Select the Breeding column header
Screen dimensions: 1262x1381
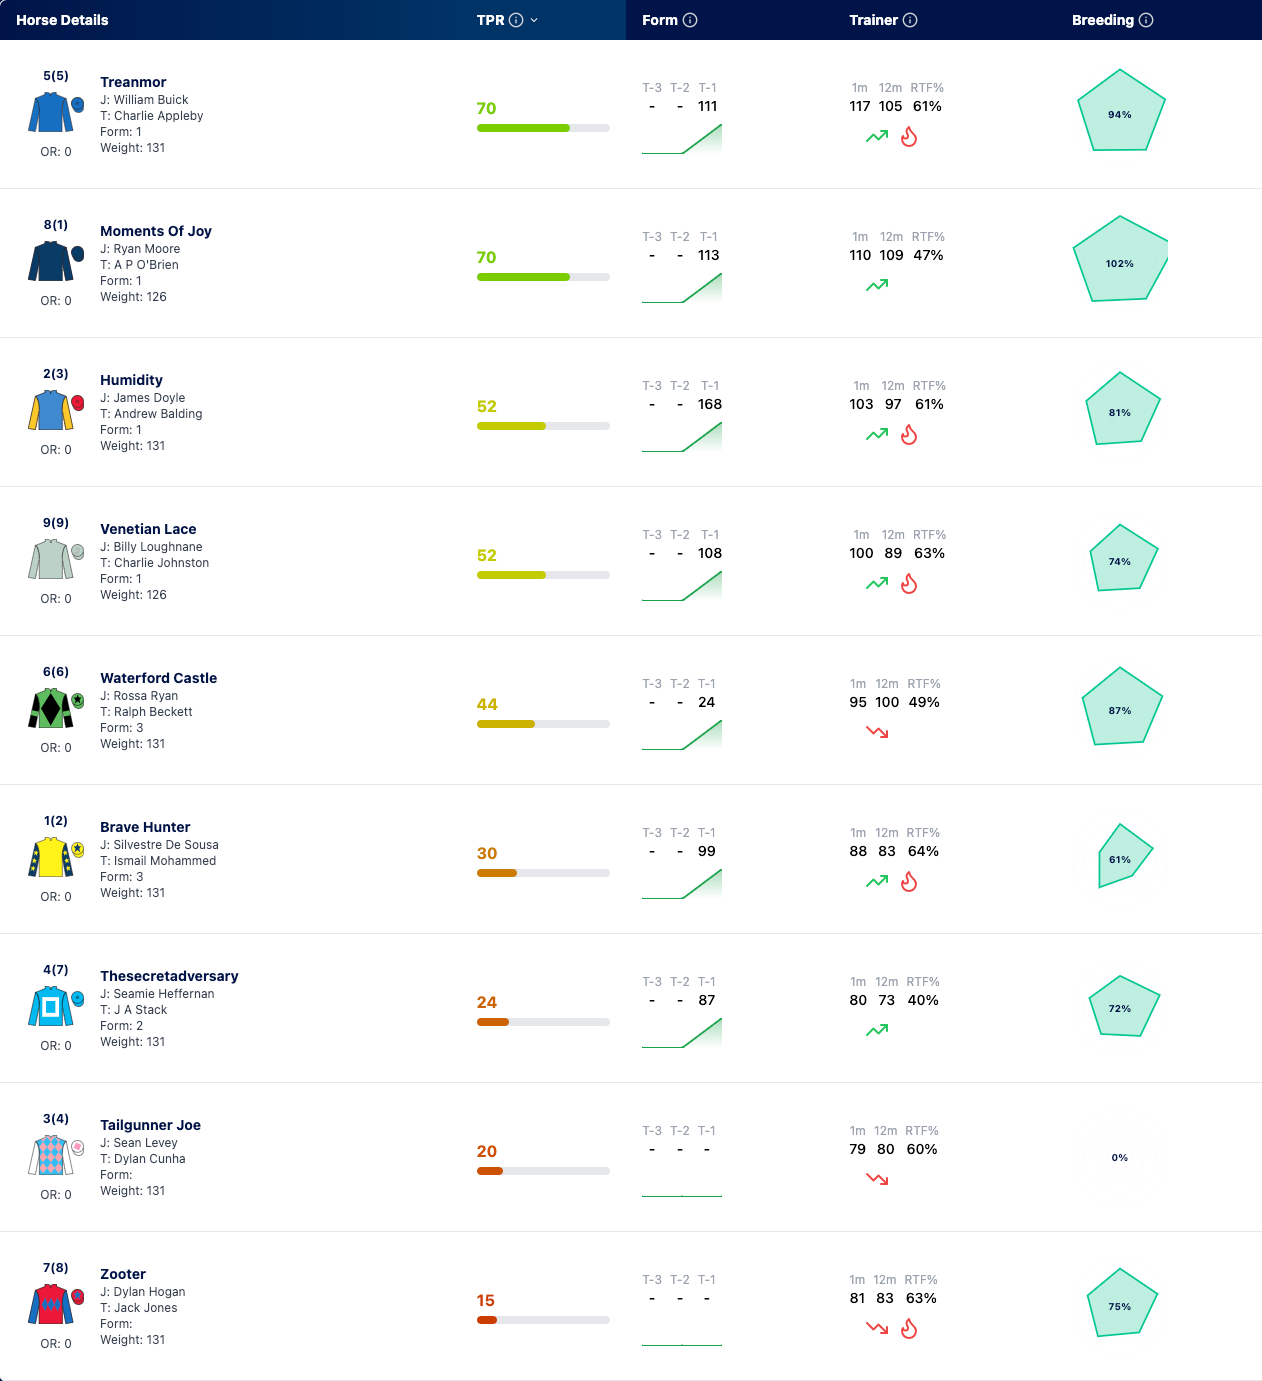pyautogui.click(x=1103, y=20)
